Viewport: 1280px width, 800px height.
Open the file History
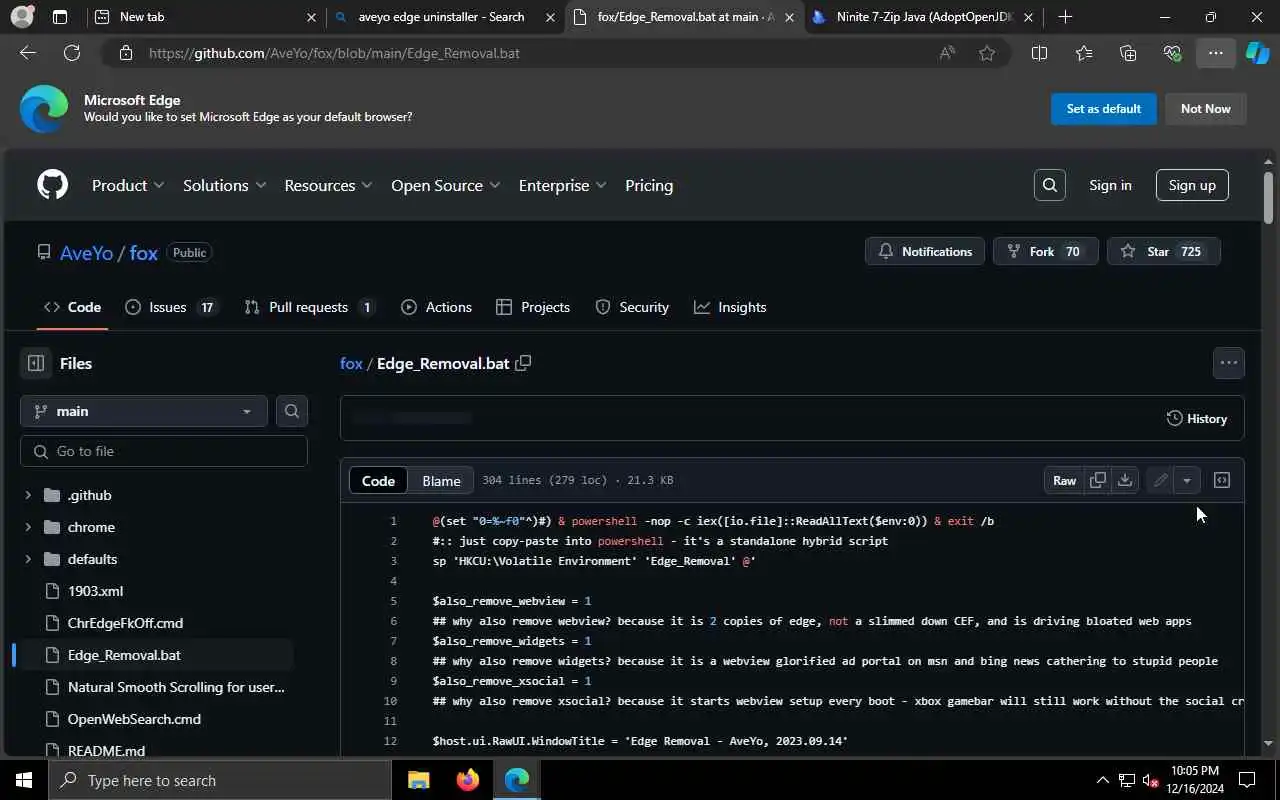[x=1197, y=418]
